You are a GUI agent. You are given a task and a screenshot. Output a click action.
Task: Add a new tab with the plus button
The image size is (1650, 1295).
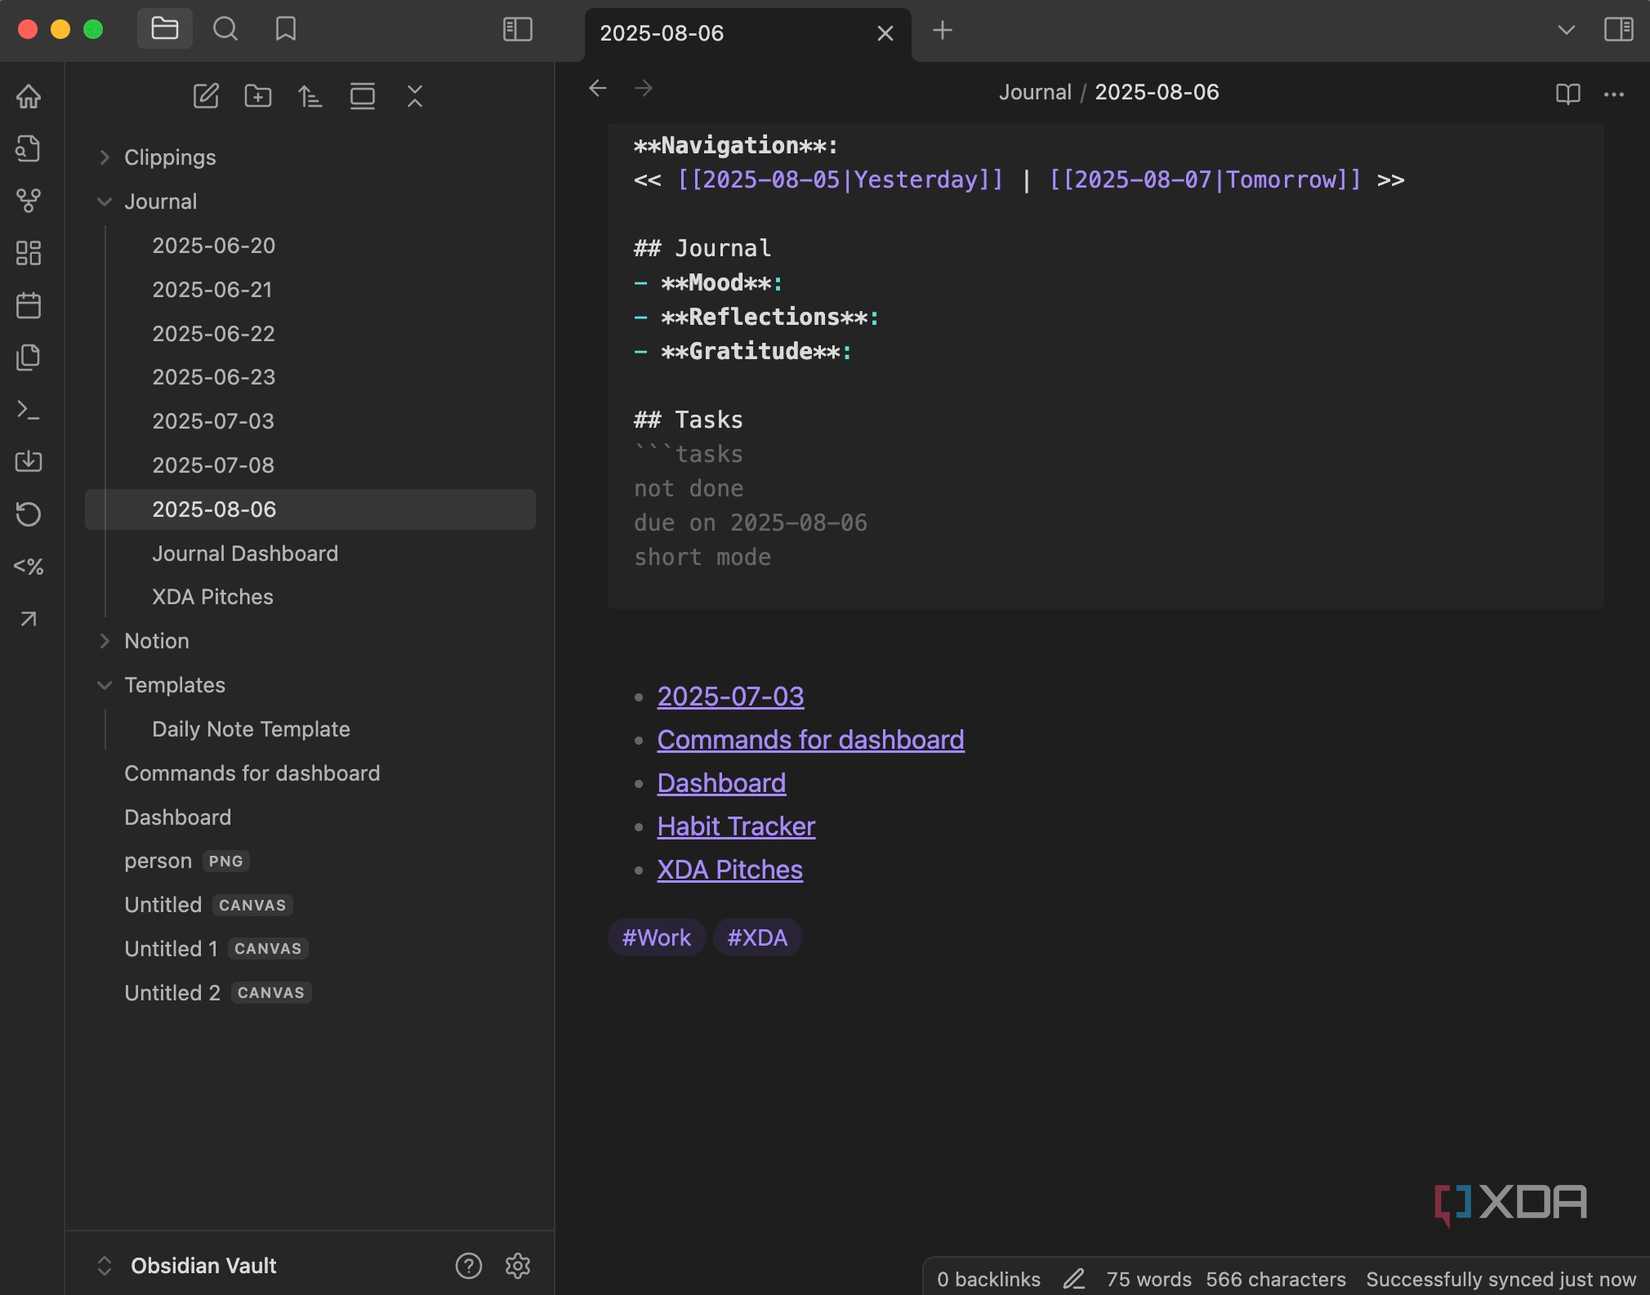coord(942,31)
